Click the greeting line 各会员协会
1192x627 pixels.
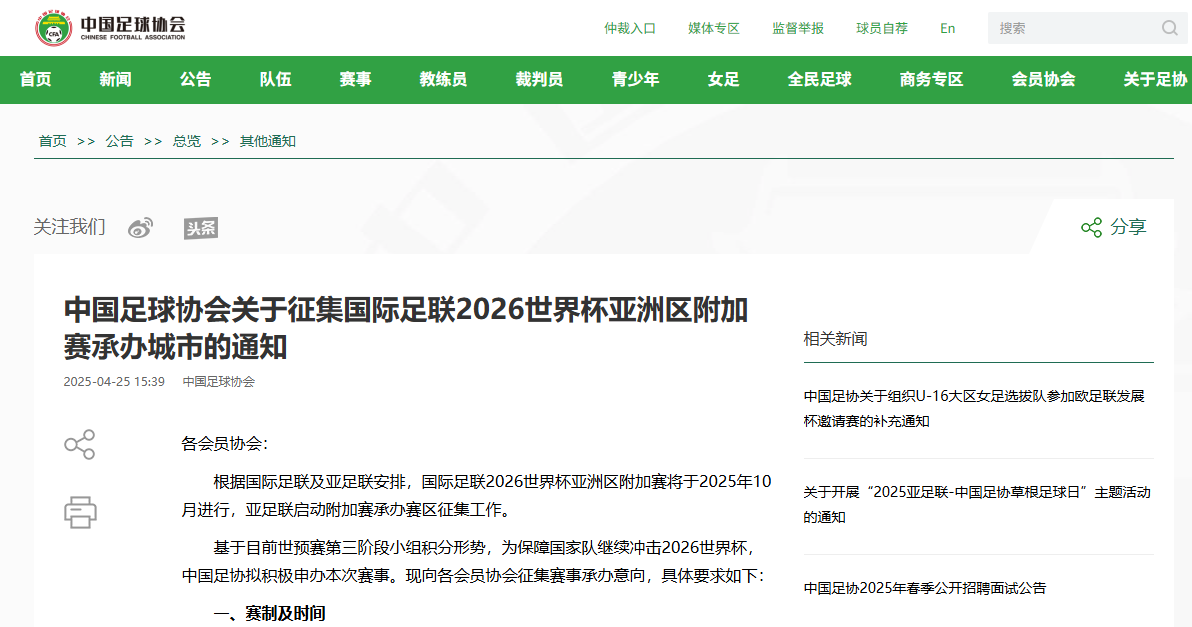point(225,444)
